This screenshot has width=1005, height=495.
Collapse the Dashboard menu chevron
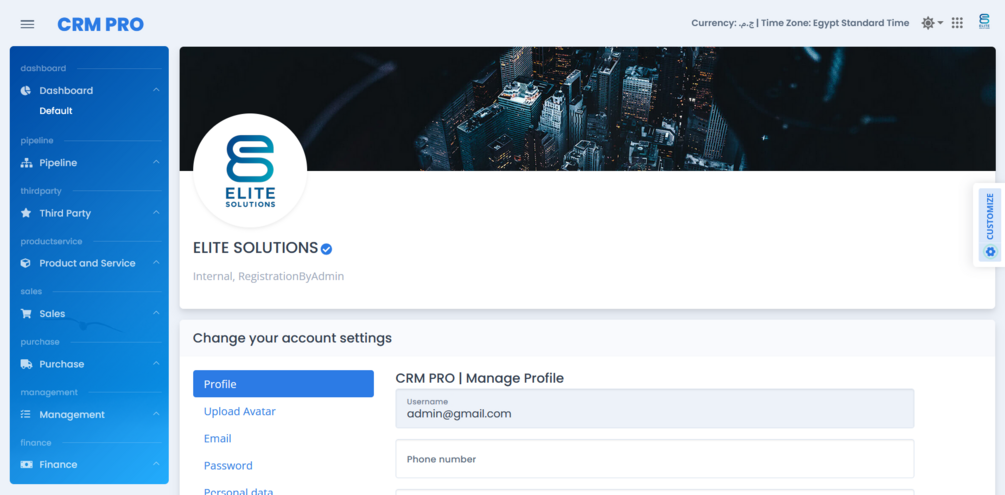[x=156, y=90]
